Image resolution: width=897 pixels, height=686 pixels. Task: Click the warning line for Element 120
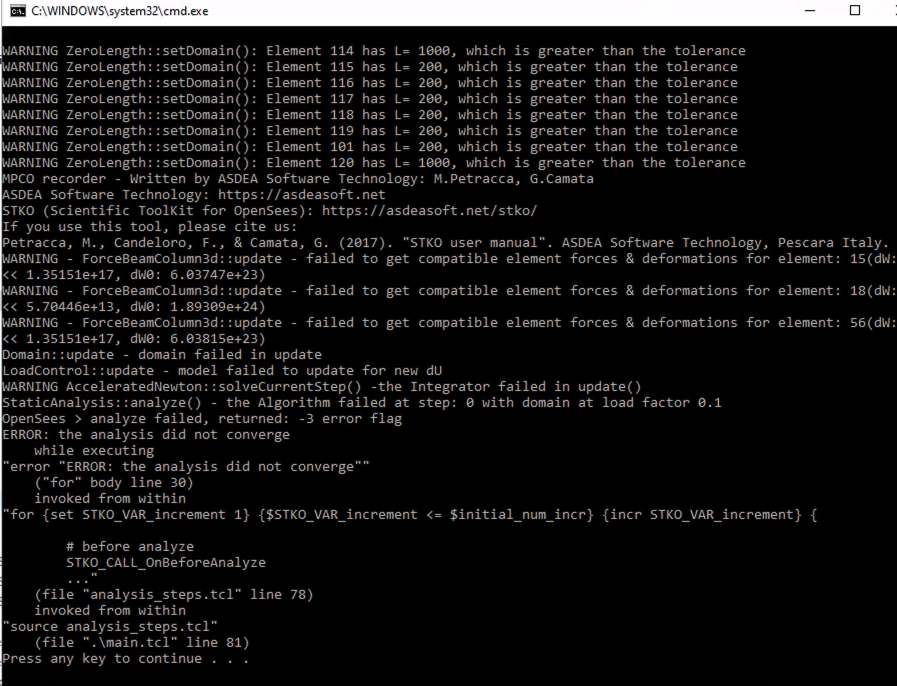374,163
